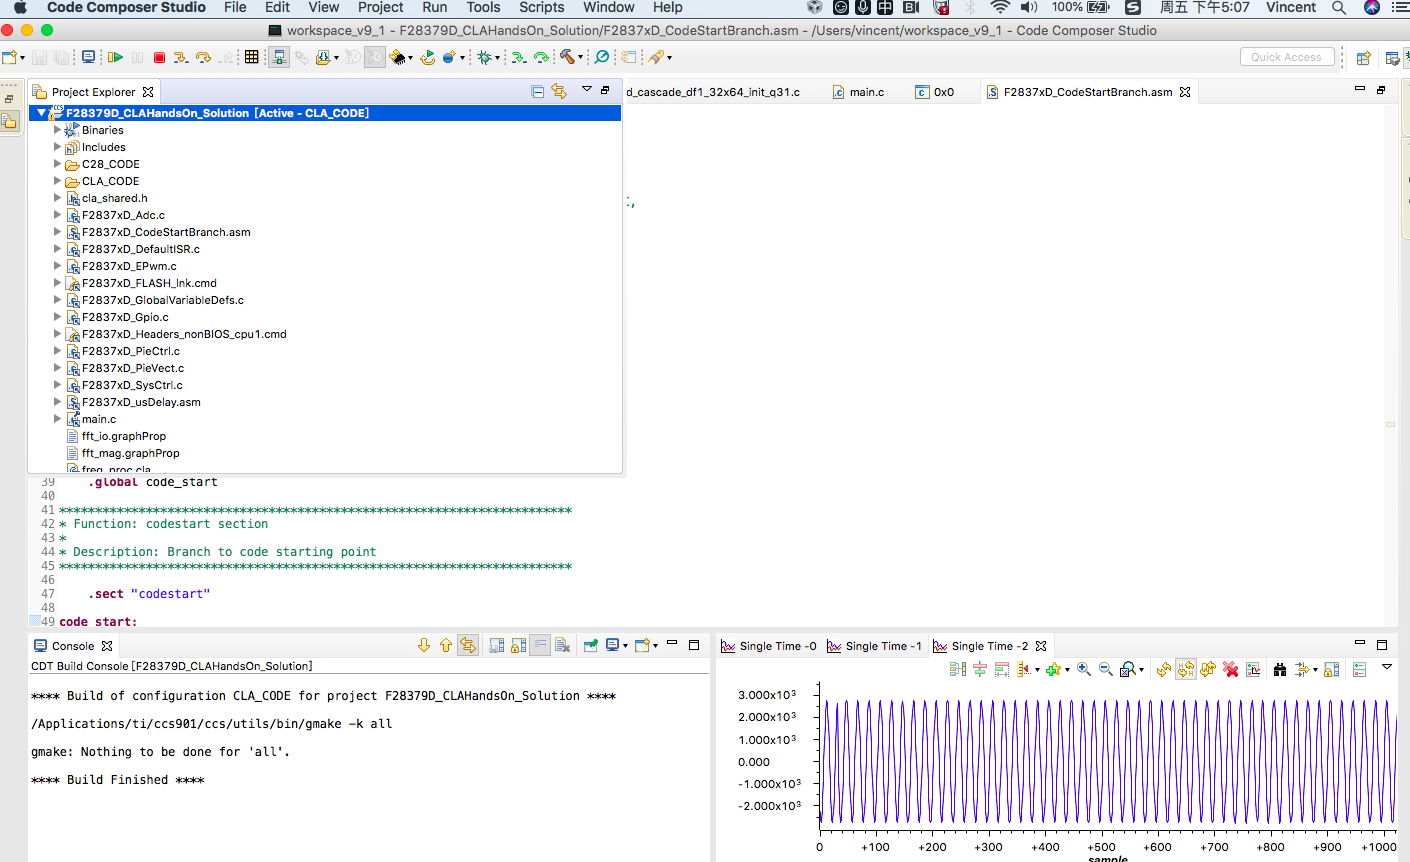
Task: Open the Run menu
Action: click(x=434, y=8)
